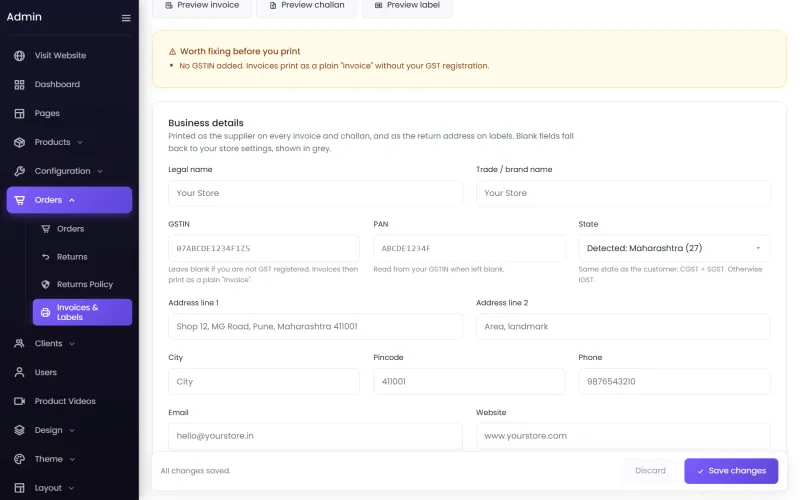Expand the Clients submenu chevron
The width and height of the screenshot is (800, 500).
(72, 344)
